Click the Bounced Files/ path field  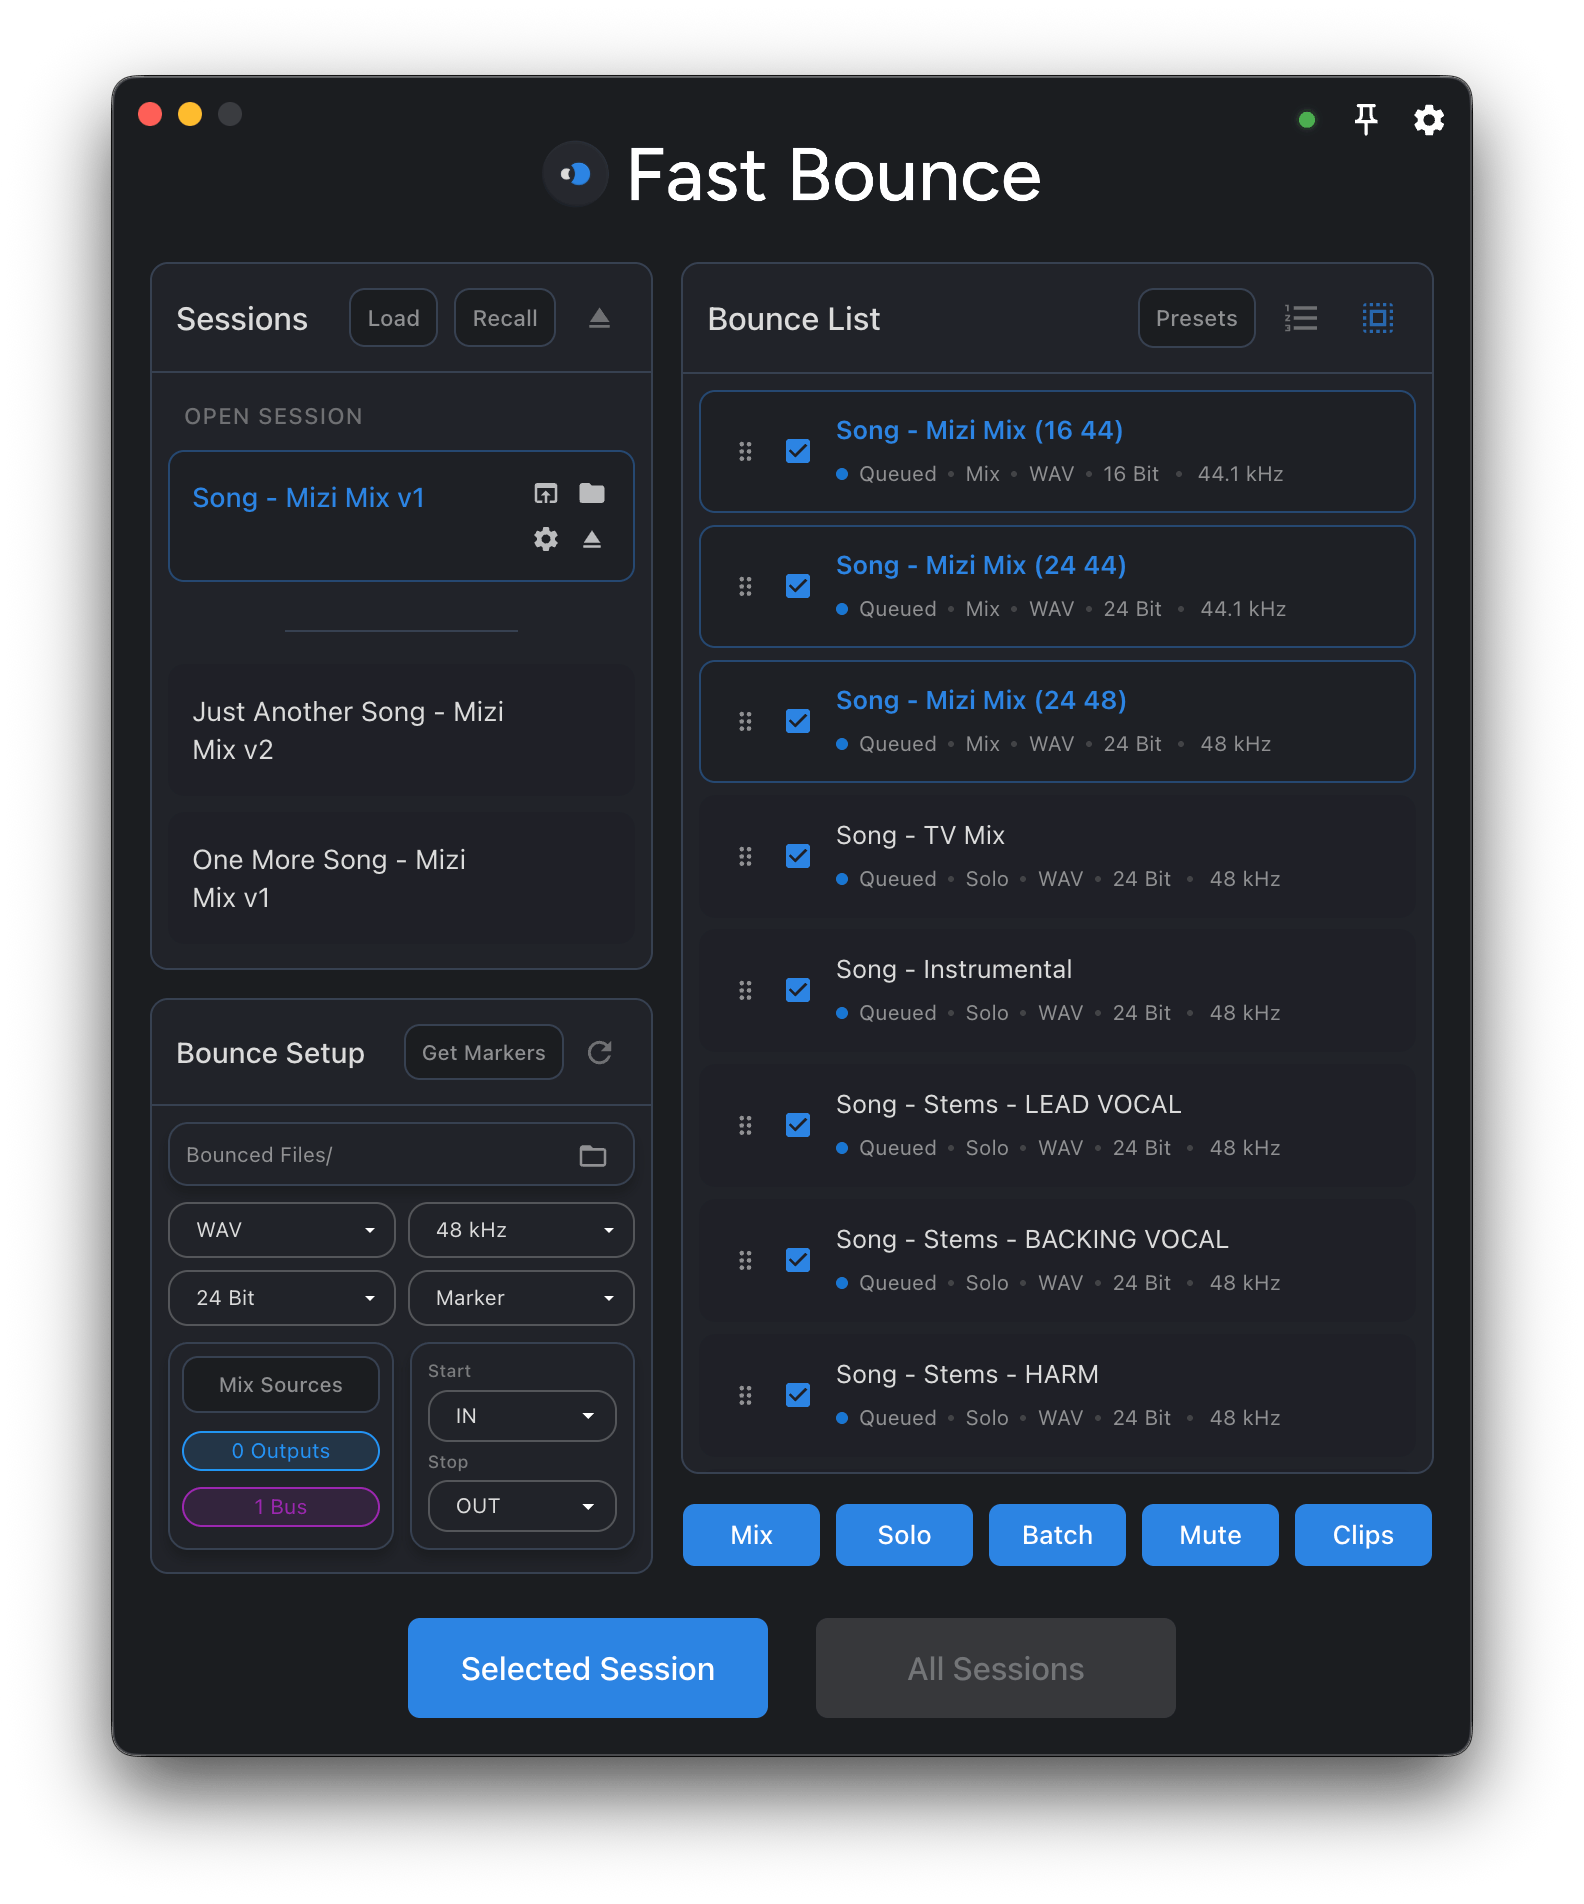point(401,1155)
